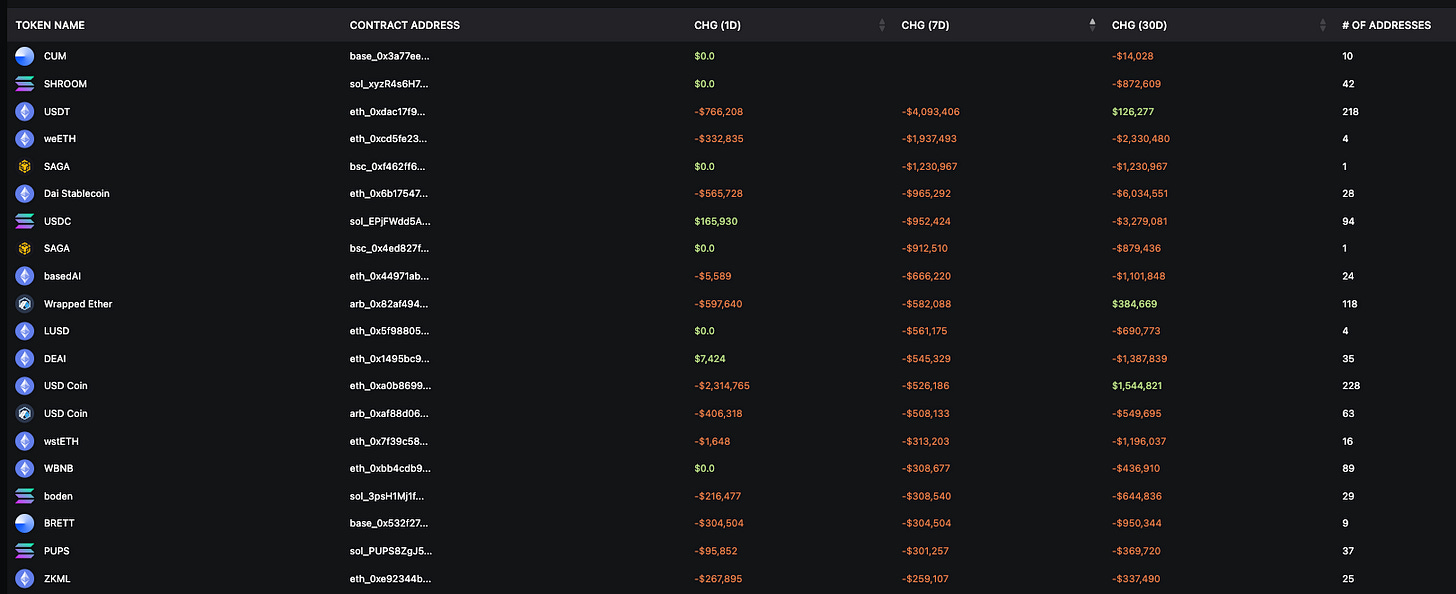The height and width of the screenshot is (594, 1456).
Task: Sort by the CHG (7D) column arrows
Action: (x=1092, y=25)
